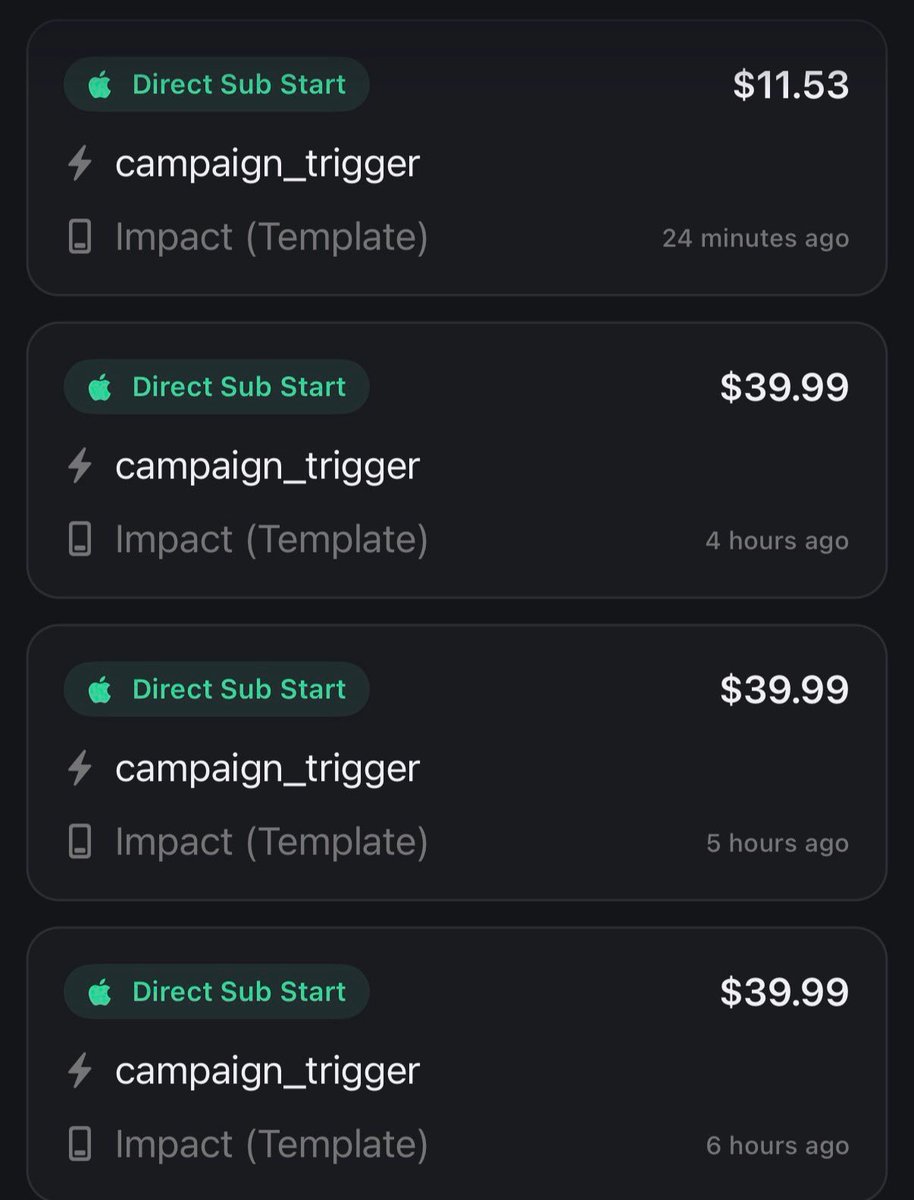914x1200 pixels.
Task: Click Apple icon in the 5 hours ago card
Action: 99,689
